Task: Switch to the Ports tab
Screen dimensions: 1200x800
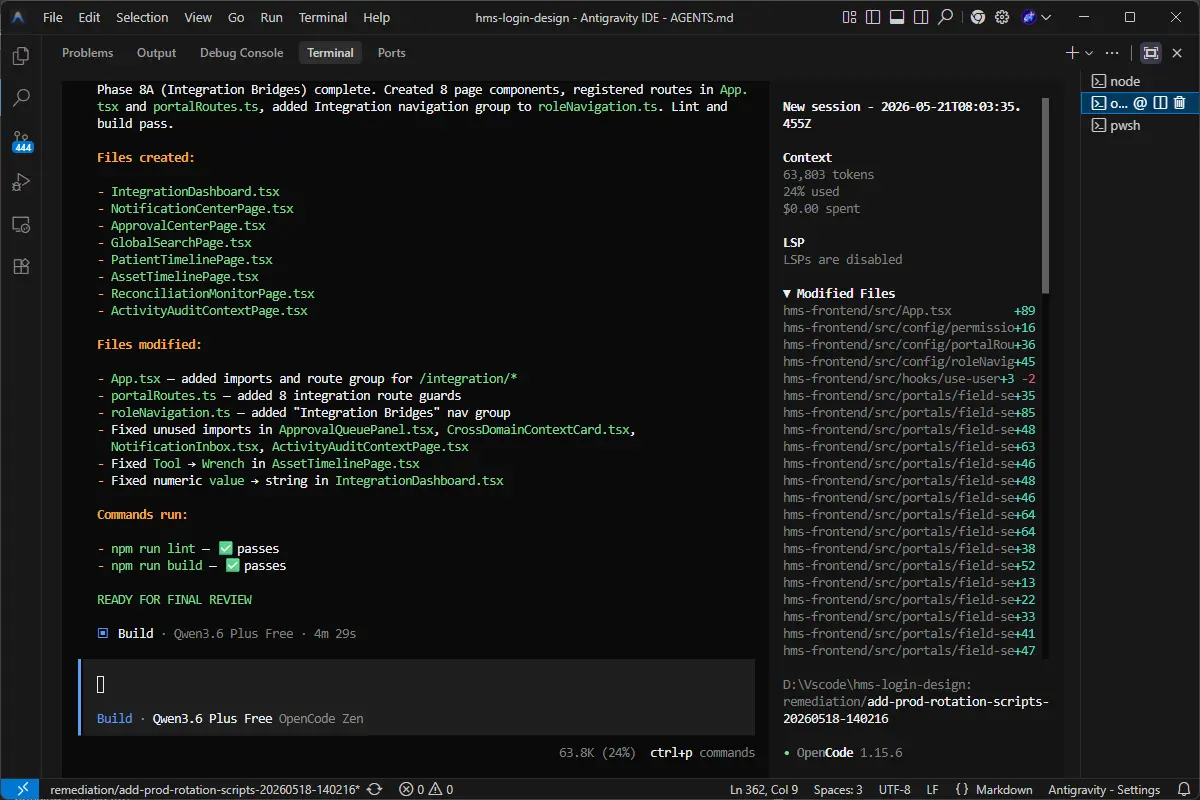Action: pyautogui.click(x=392, y=53)
